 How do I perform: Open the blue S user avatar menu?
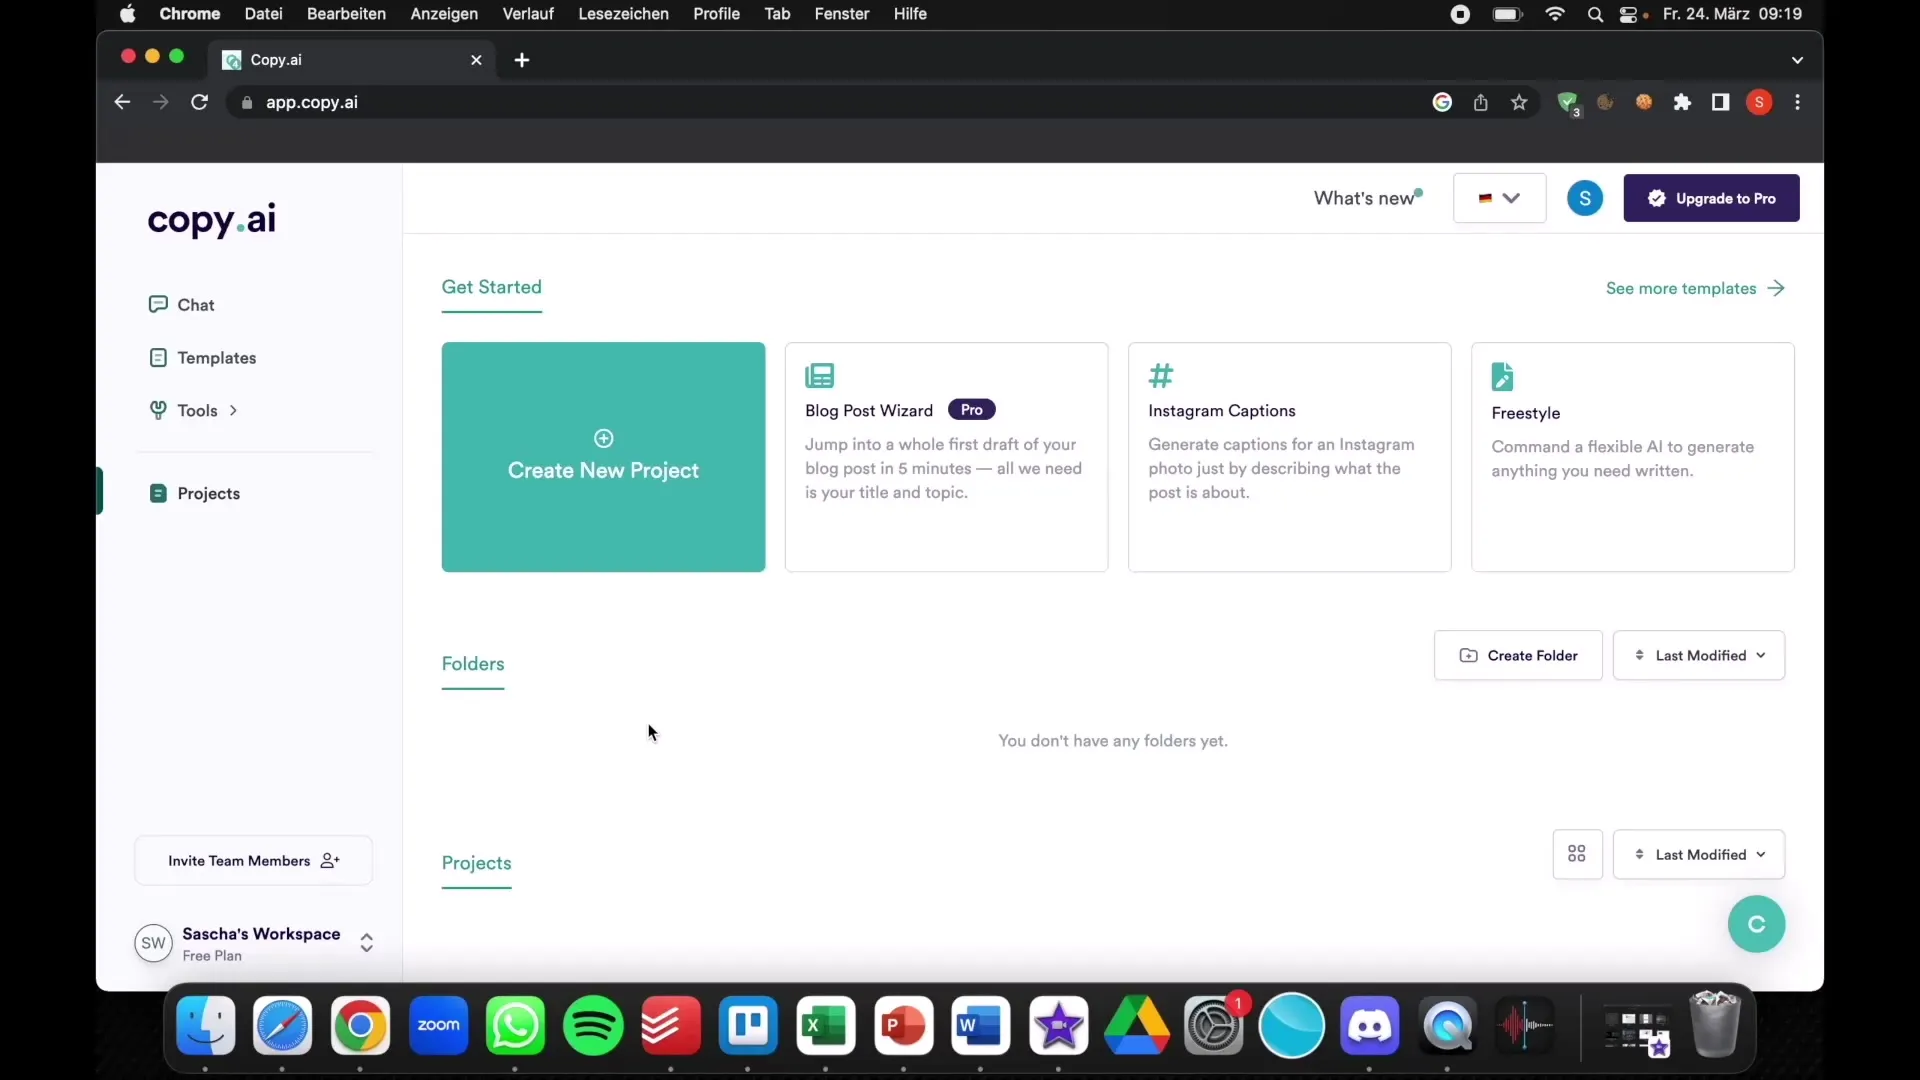coord(1584,198)
